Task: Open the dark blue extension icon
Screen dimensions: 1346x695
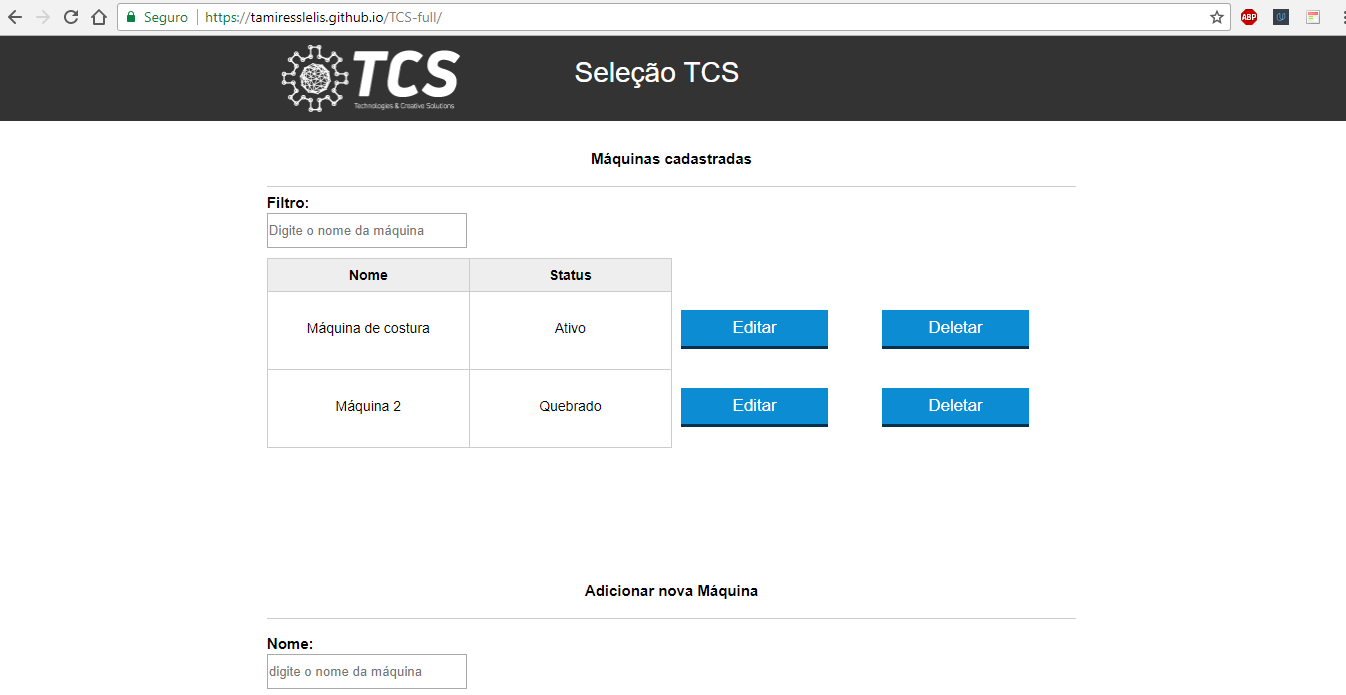Action: 1281,17
